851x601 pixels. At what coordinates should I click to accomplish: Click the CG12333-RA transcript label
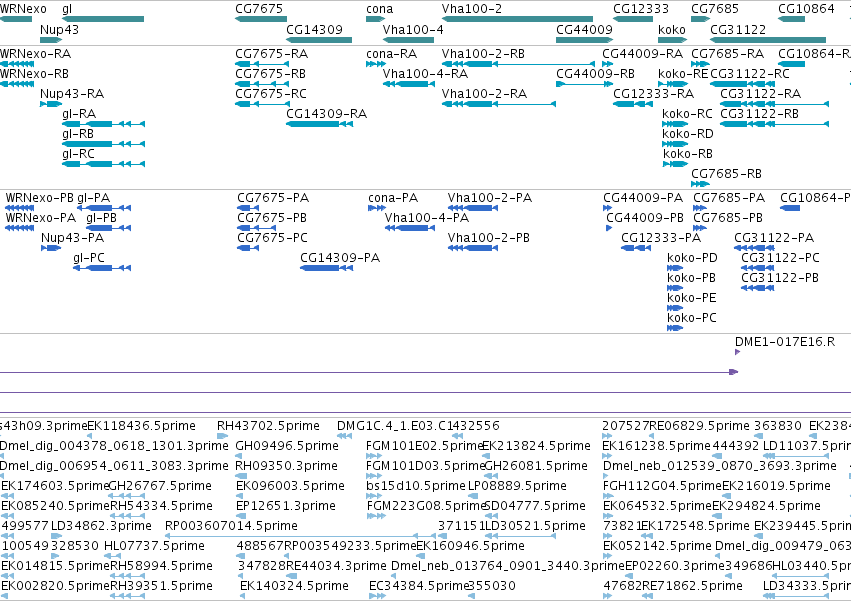(x=653, y=94)
